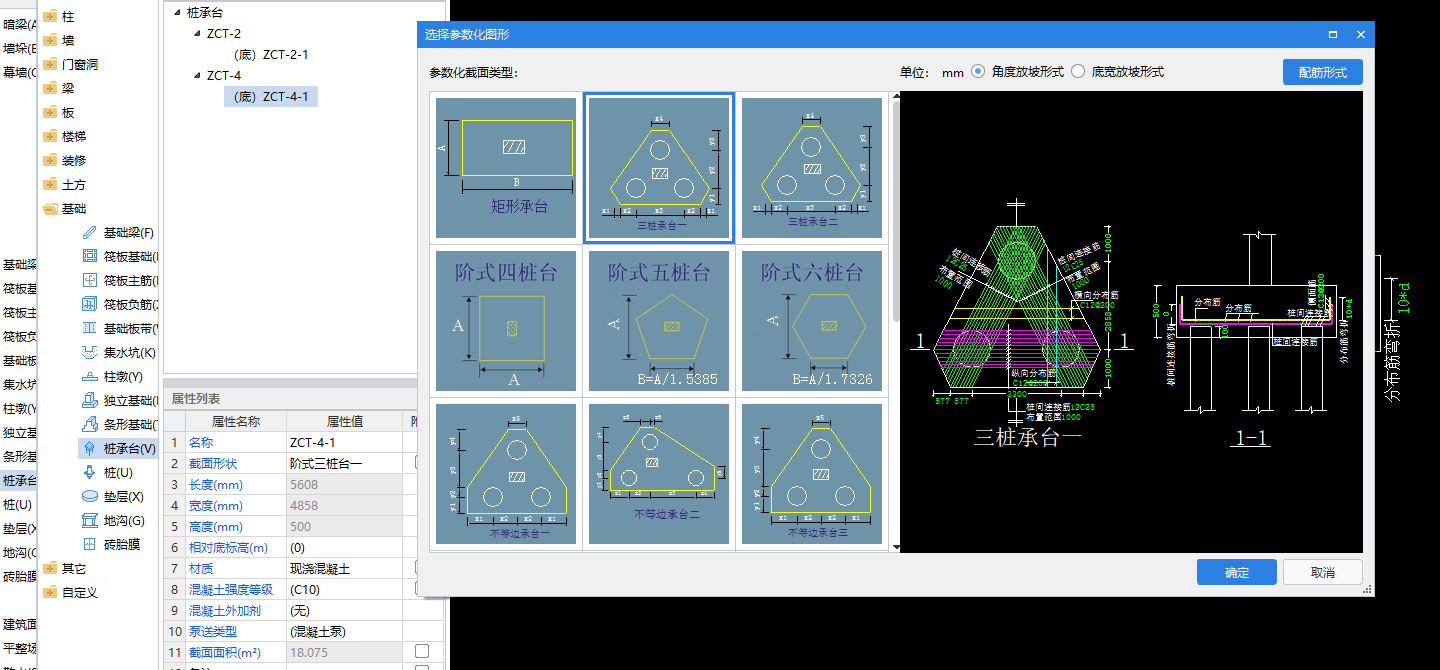
Task: Click the thumbnail list scroll-down arrow
Action: click(896, 546)
